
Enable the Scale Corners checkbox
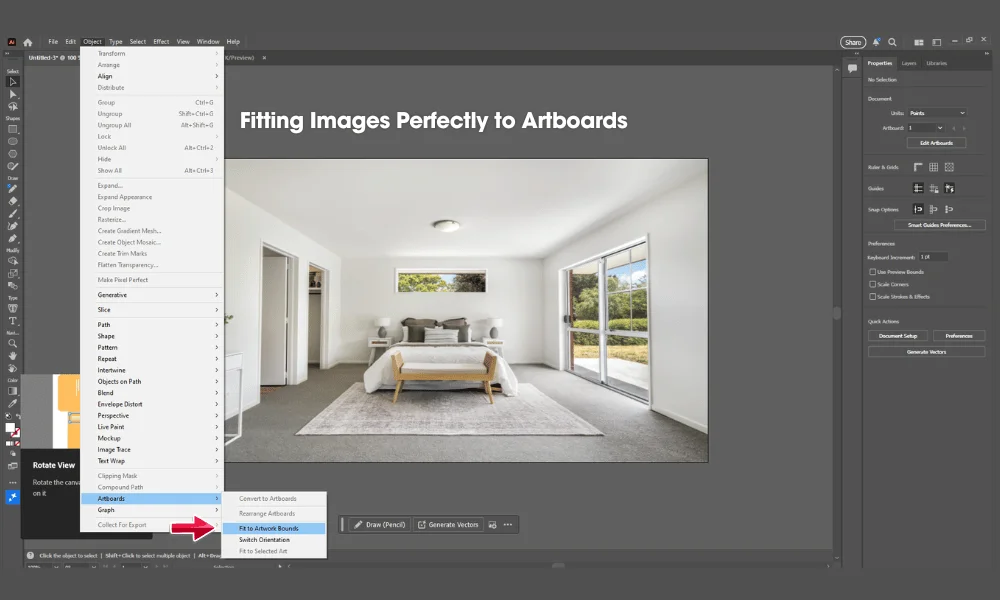(873, 285)
